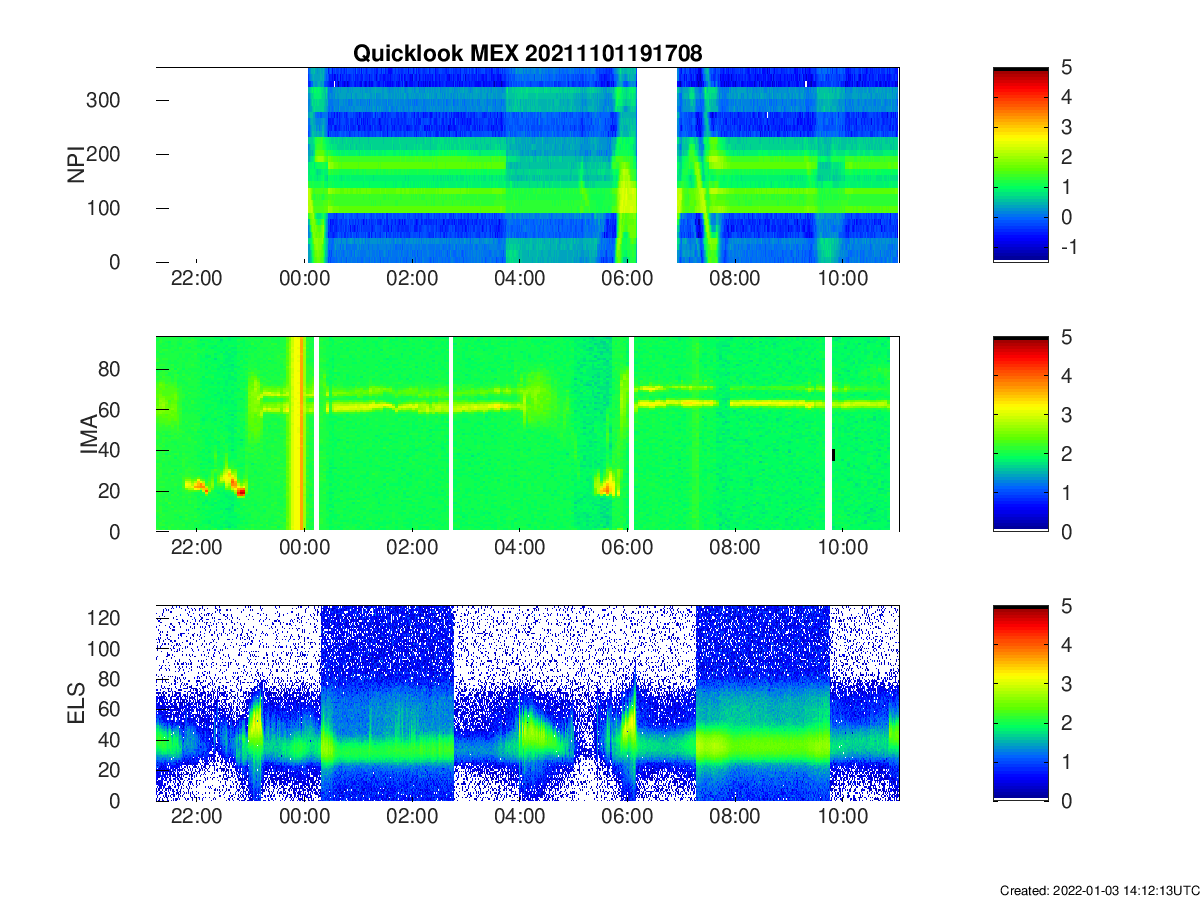Click the "10:00" tick under the IMA panel
This screenshot has width=1200, height=900.
click(843, 548)
